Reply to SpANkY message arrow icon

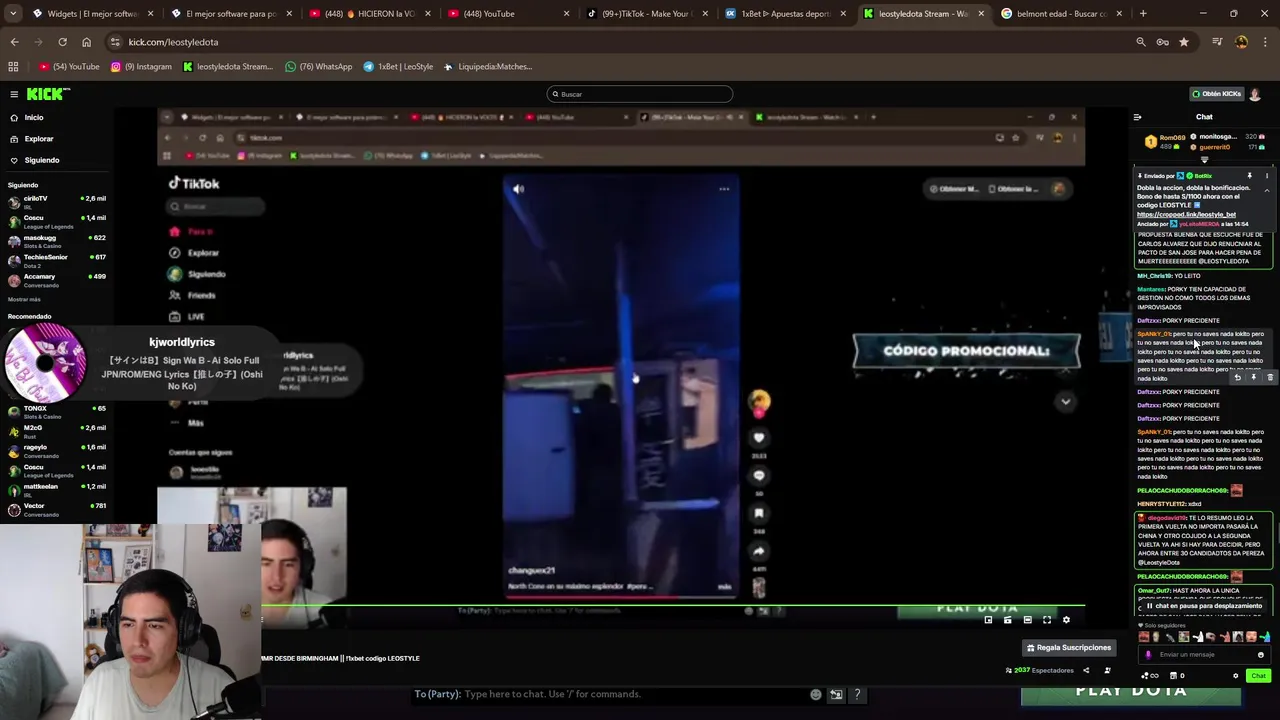tap(1237, 377)
